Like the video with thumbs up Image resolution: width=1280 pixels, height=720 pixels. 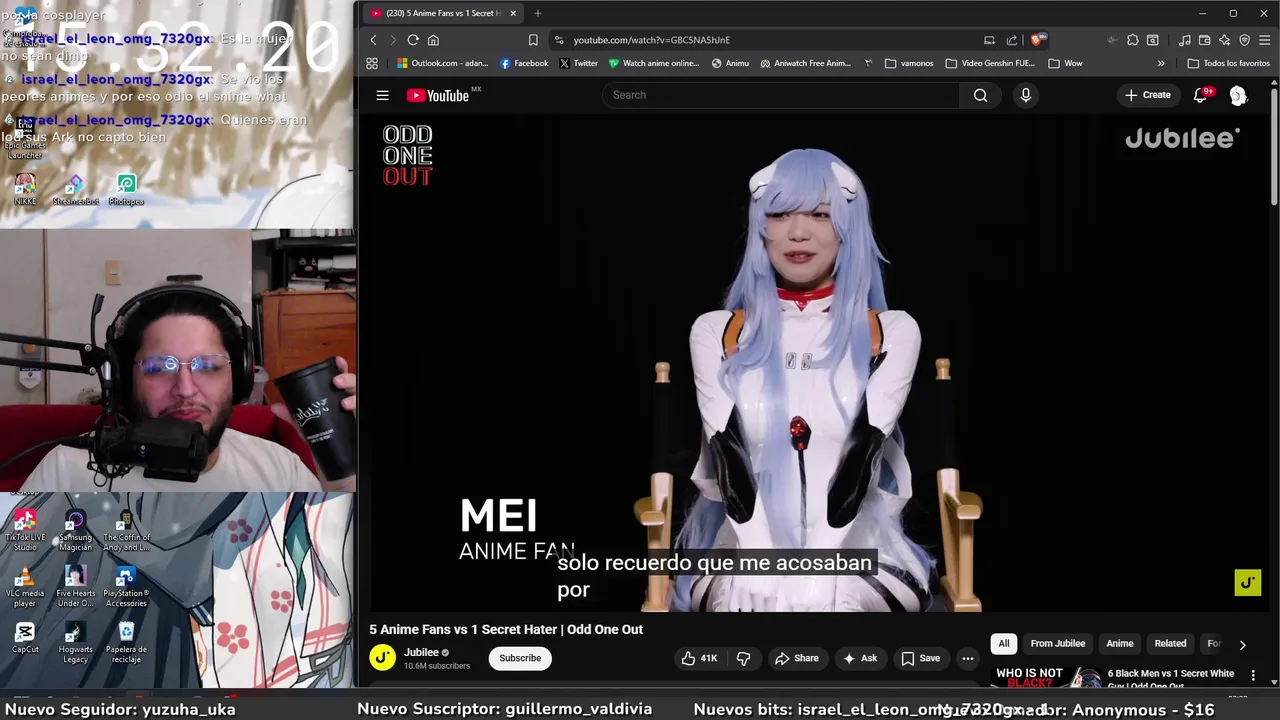tap(699, 658)
